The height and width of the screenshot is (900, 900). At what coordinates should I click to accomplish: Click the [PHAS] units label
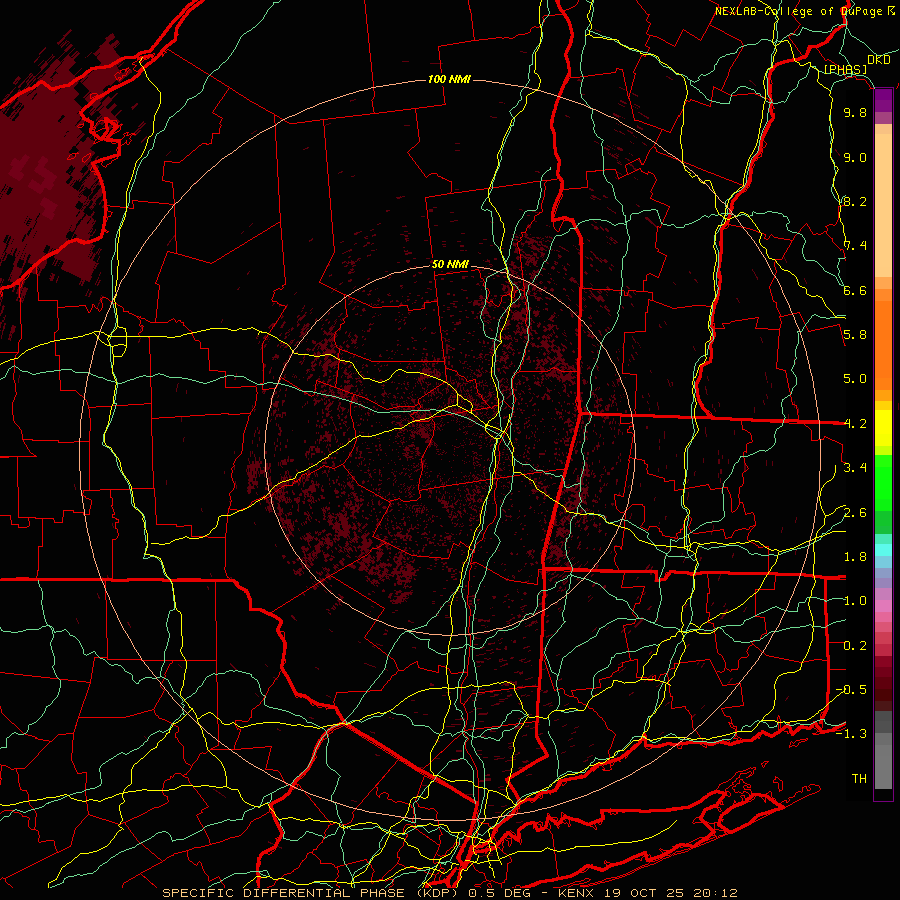(x=845, y=69)
